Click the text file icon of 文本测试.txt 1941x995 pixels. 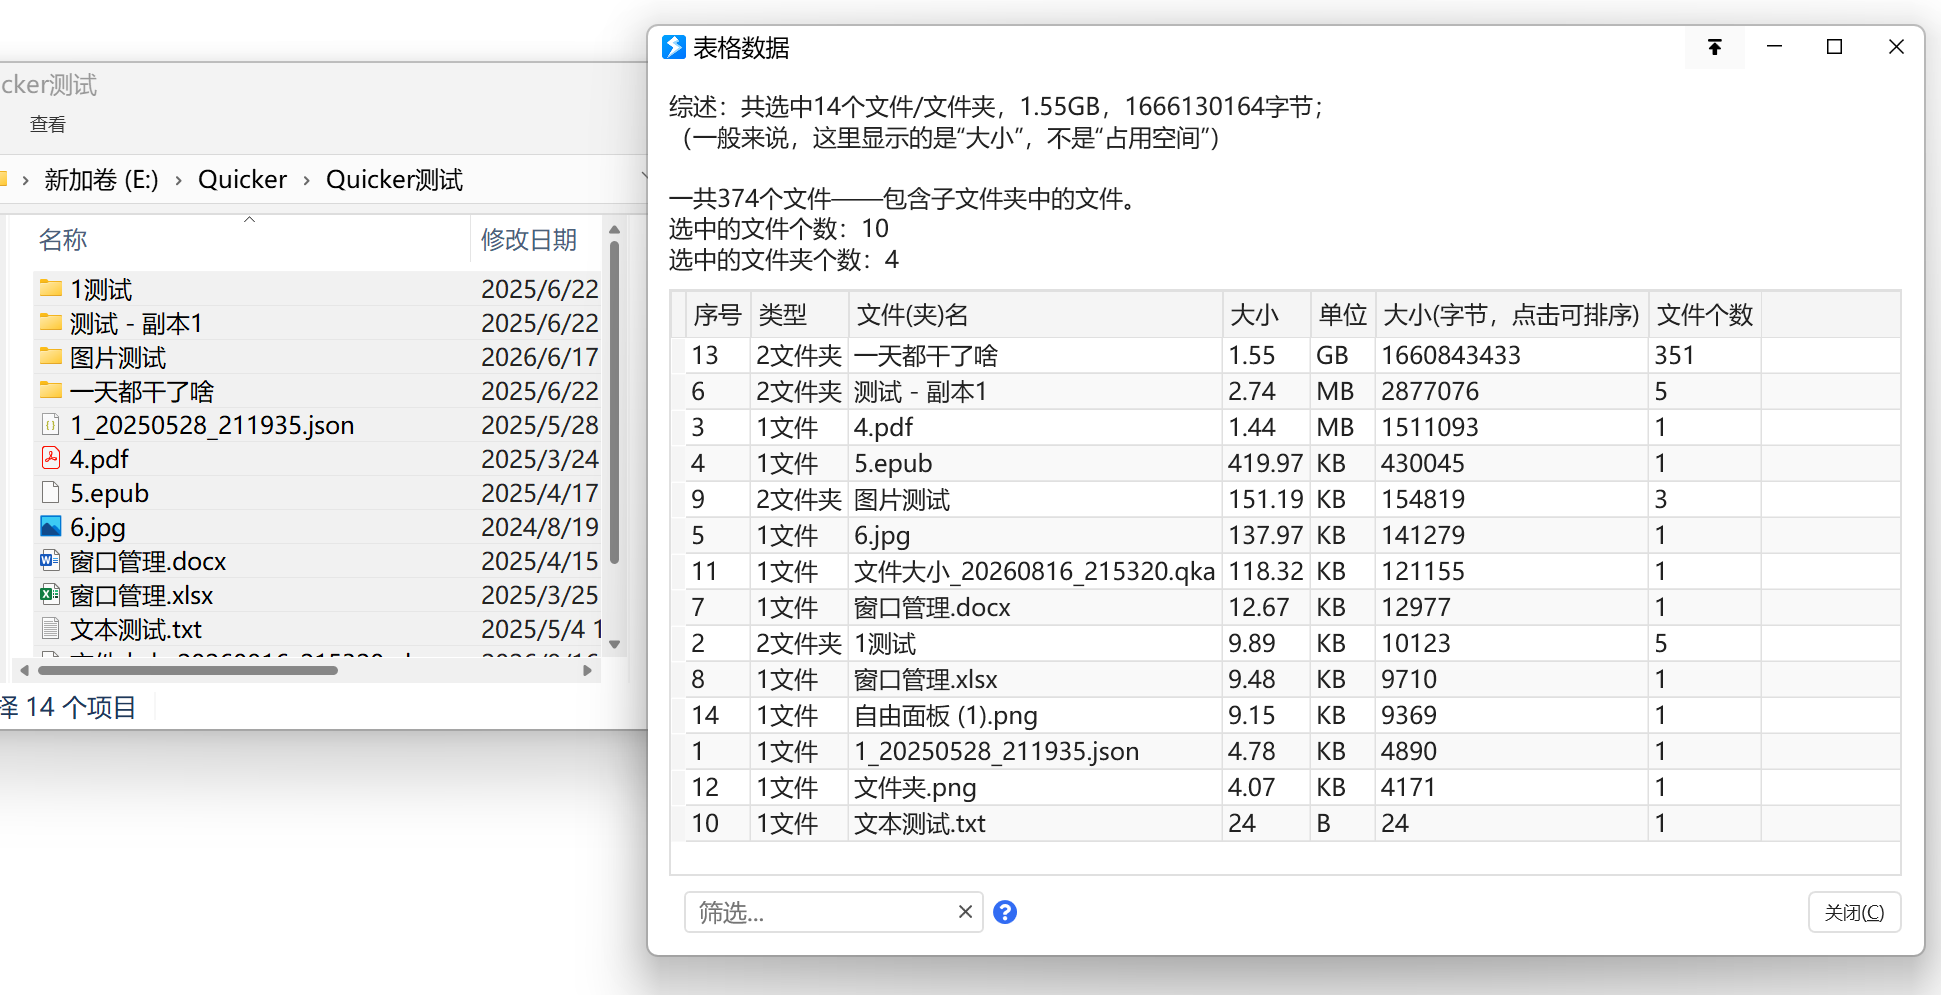coord(51,628)
